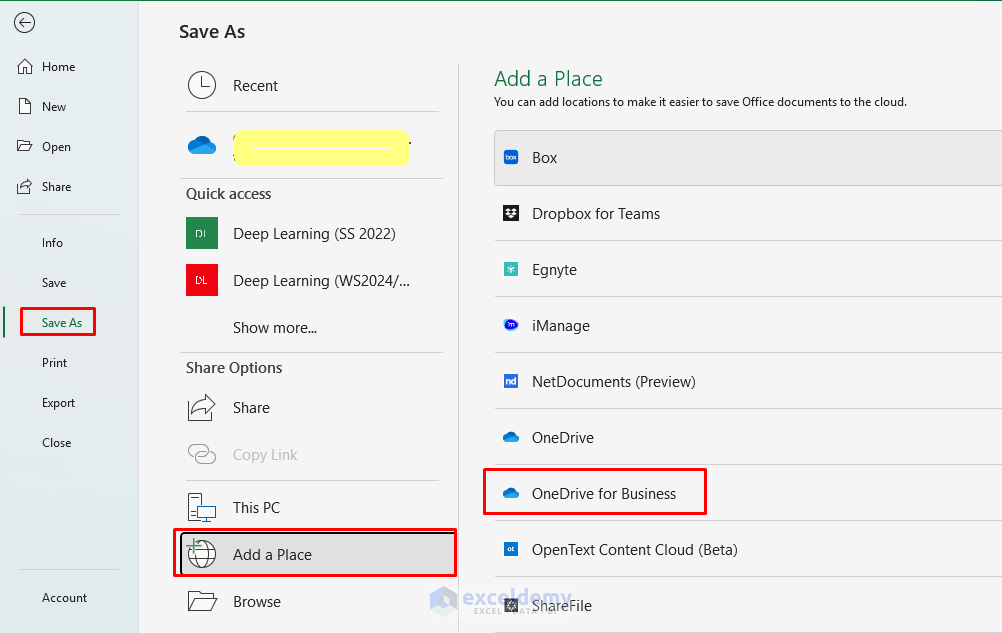Select Save As in the sidebar
The height and width of the screenshot is (633, 1002).
pos(61,323)
